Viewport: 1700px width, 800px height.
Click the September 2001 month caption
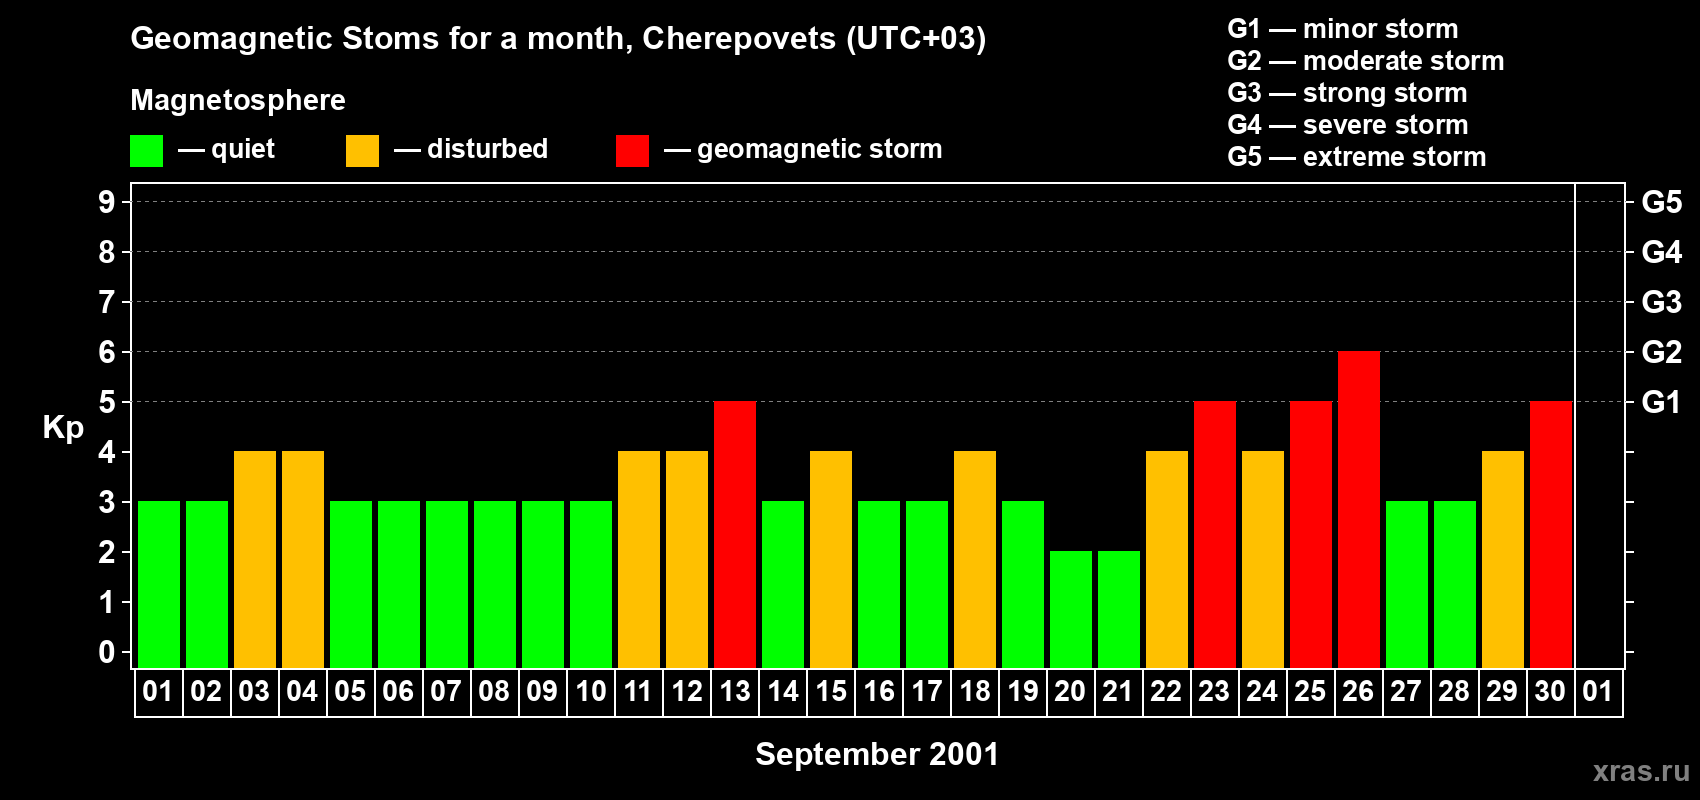coord(876,754)
